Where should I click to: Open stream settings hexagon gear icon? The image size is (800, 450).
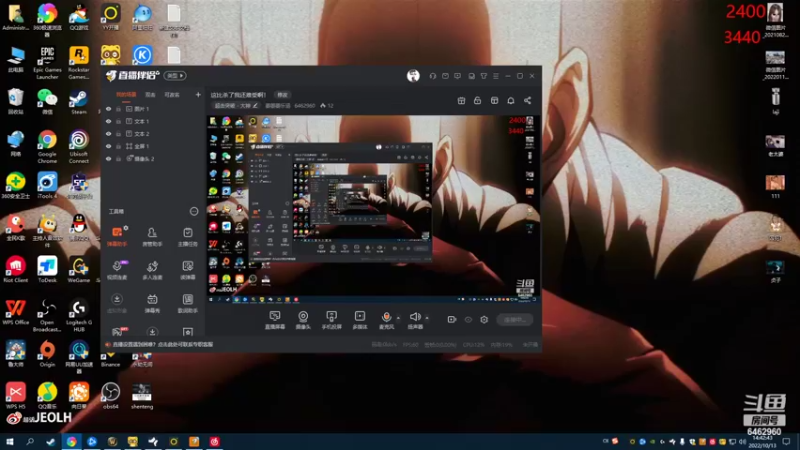[484, 319]
